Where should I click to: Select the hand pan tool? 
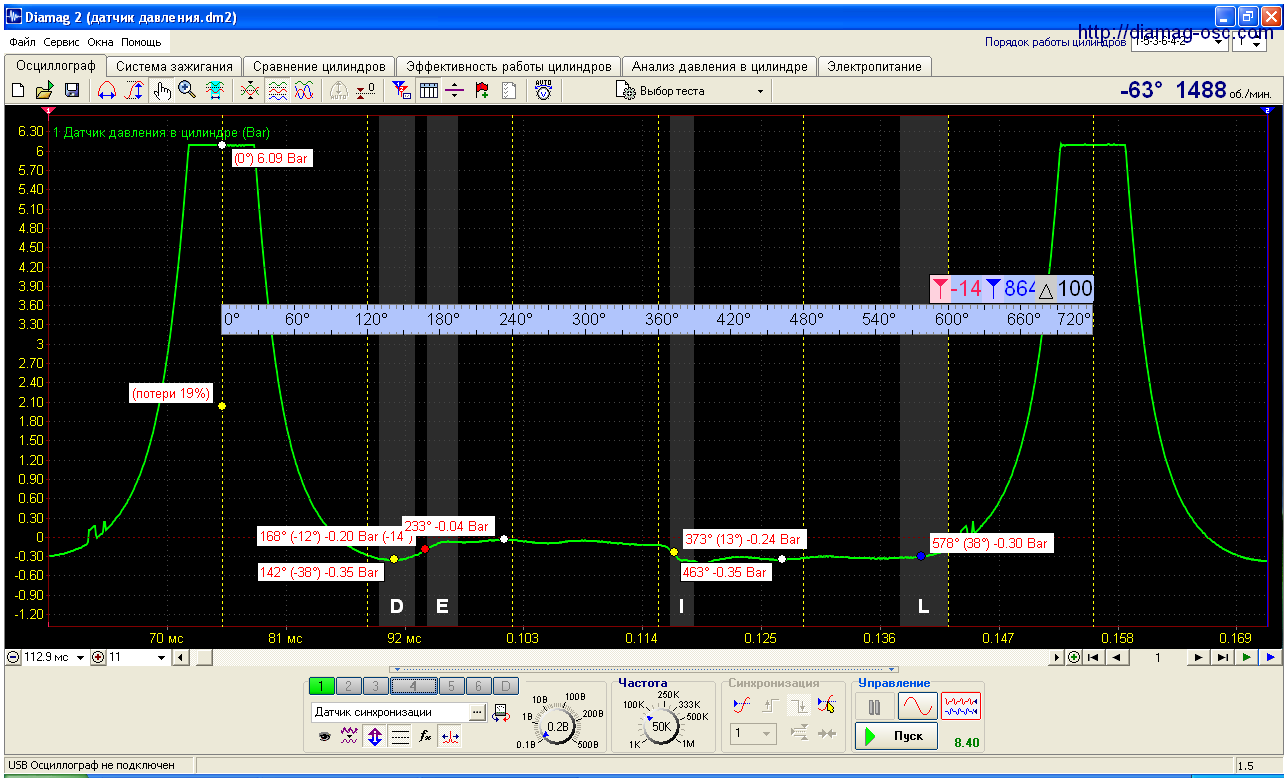click(x=162, y=90)
